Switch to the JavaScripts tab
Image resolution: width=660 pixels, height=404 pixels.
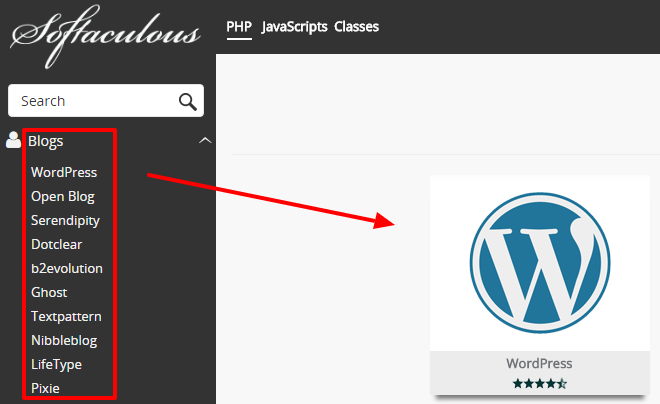pyautogui.click(x=294, y=27)
